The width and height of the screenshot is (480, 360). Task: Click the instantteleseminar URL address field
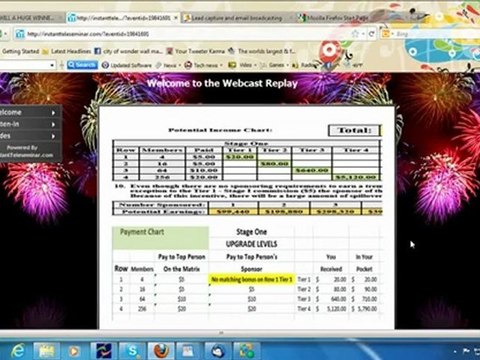pyautogui.click(x=187, y=34)
